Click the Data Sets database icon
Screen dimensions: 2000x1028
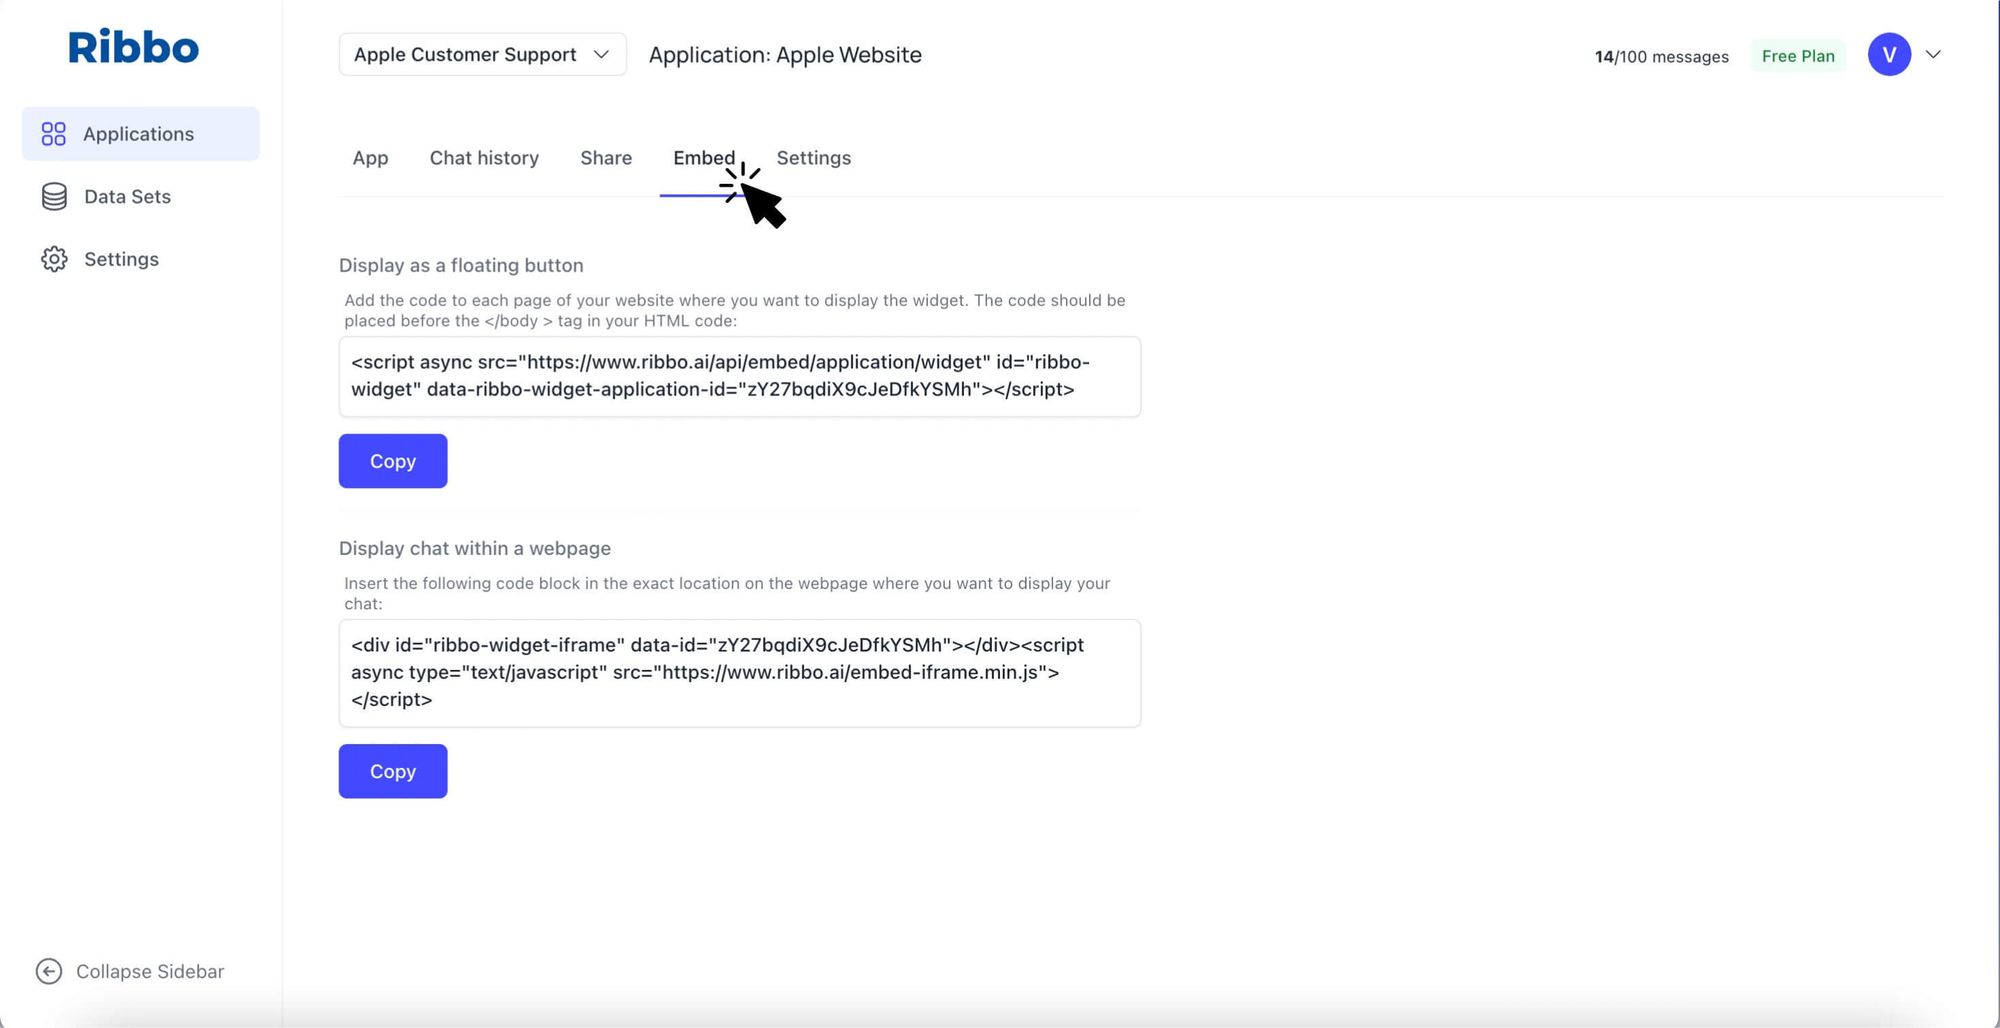54,197
